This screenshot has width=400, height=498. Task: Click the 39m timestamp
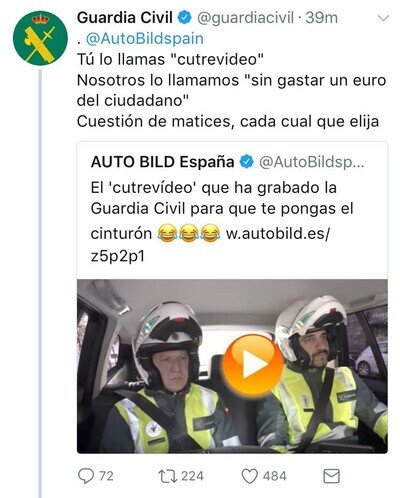(321, 18)
